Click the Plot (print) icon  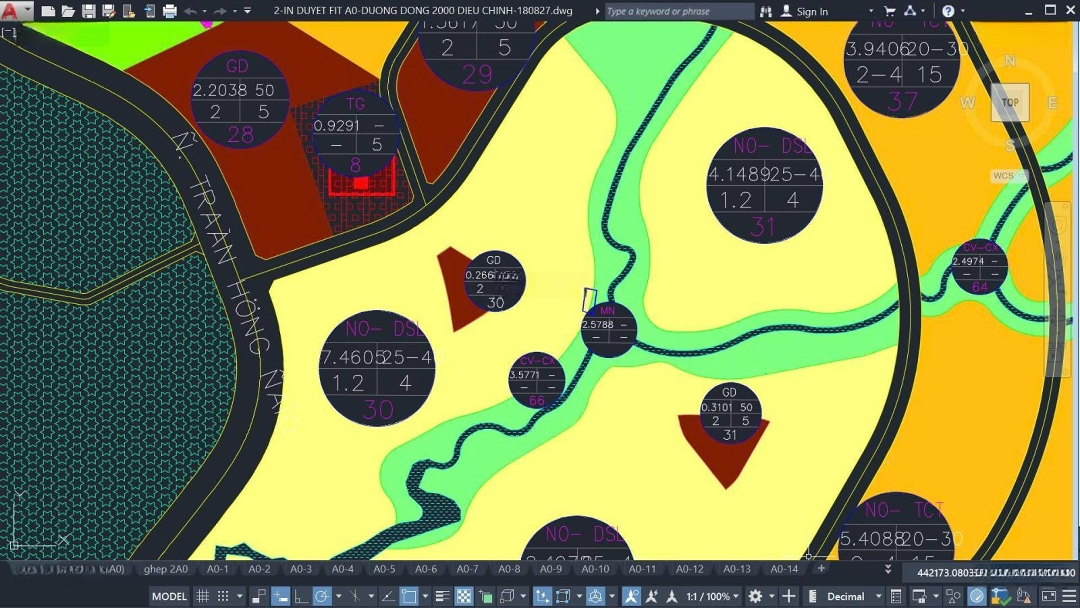point(169,11)
